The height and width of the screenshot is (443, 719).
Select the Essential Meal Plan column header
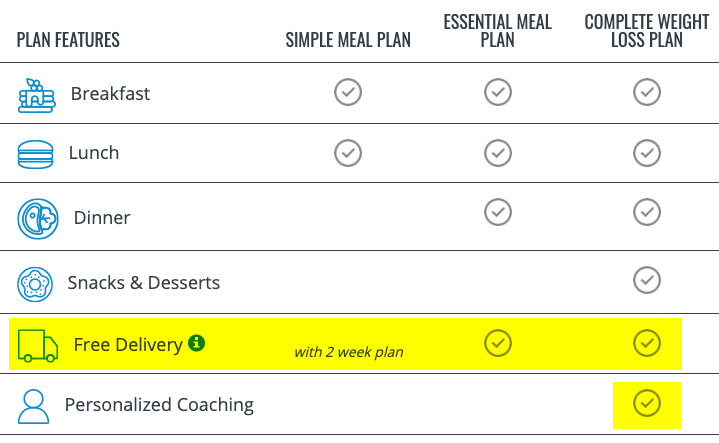[x=498, y=31]
